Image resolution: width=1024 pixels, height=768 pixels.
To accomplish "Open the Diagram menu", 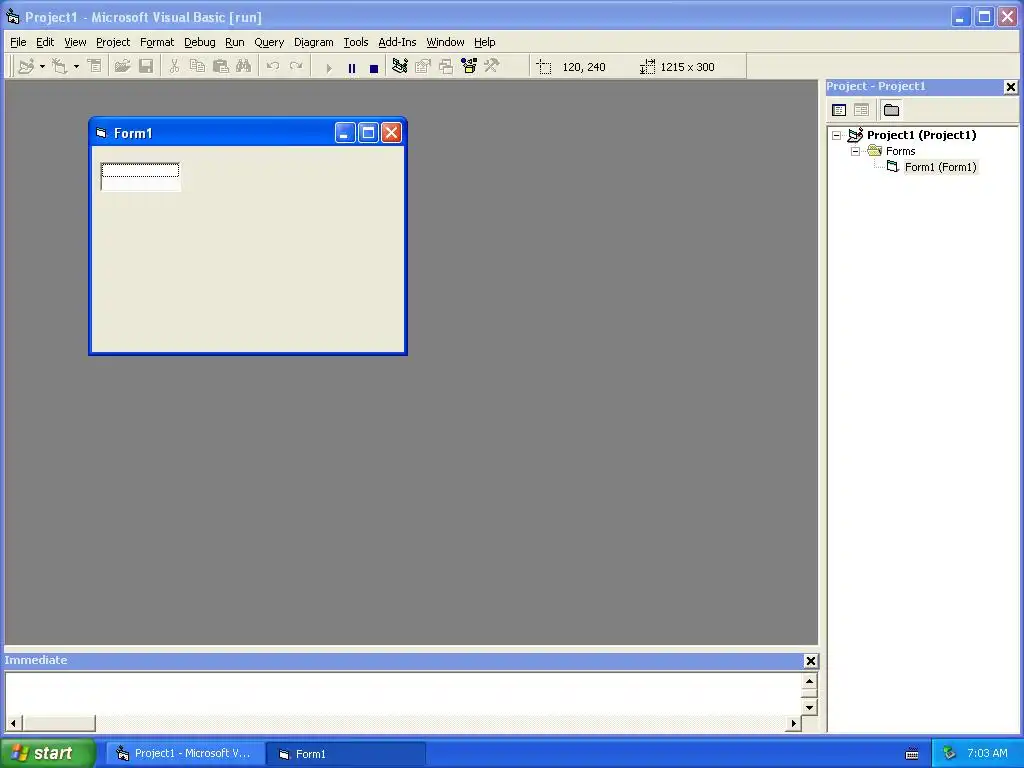I will 313,42.
